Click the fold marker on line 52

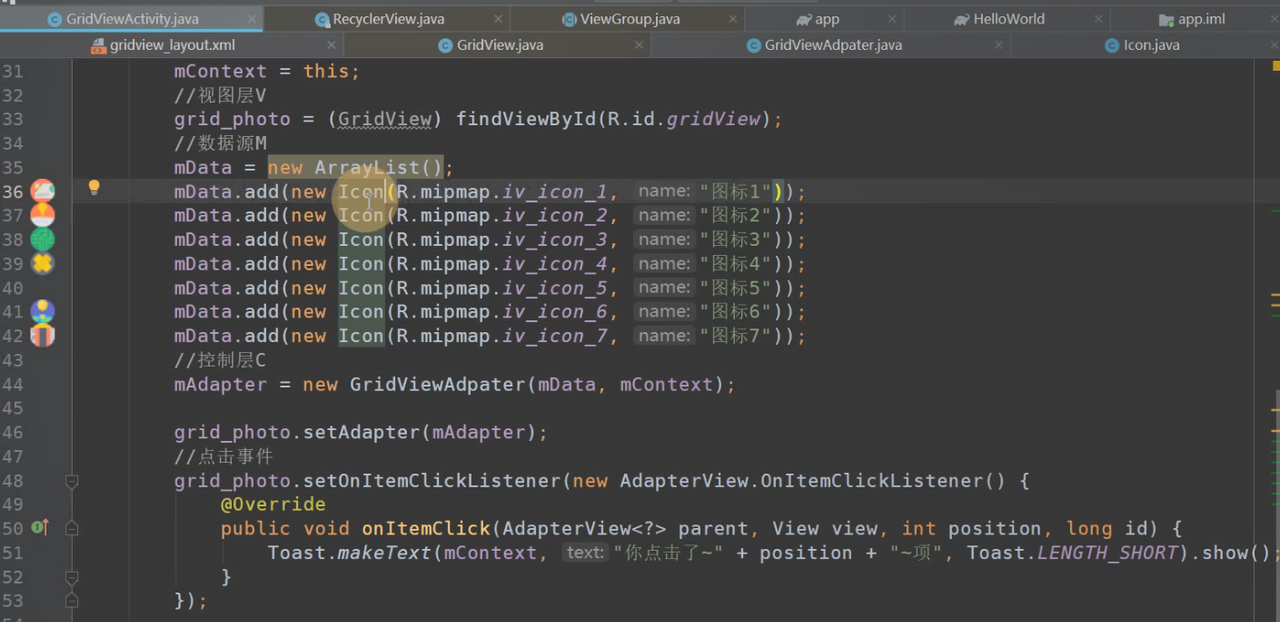pos(72,577)
